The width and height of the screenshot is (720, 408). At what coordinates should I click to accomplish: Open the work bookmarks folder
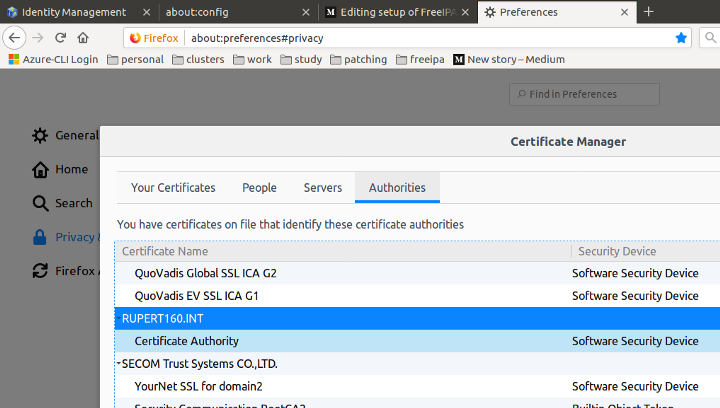(252, 59)
